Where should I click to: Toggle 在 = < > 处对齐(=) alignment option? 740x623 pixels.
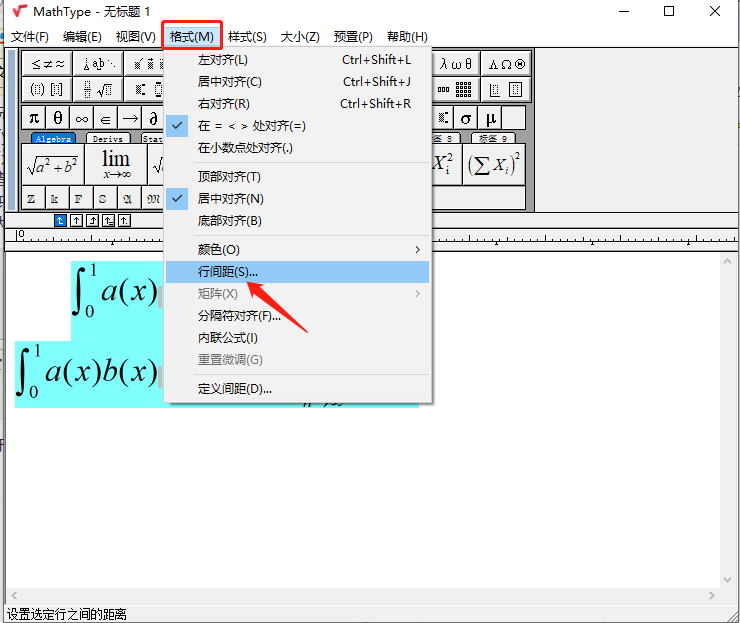pyautogui.click(x=297, y=126)
